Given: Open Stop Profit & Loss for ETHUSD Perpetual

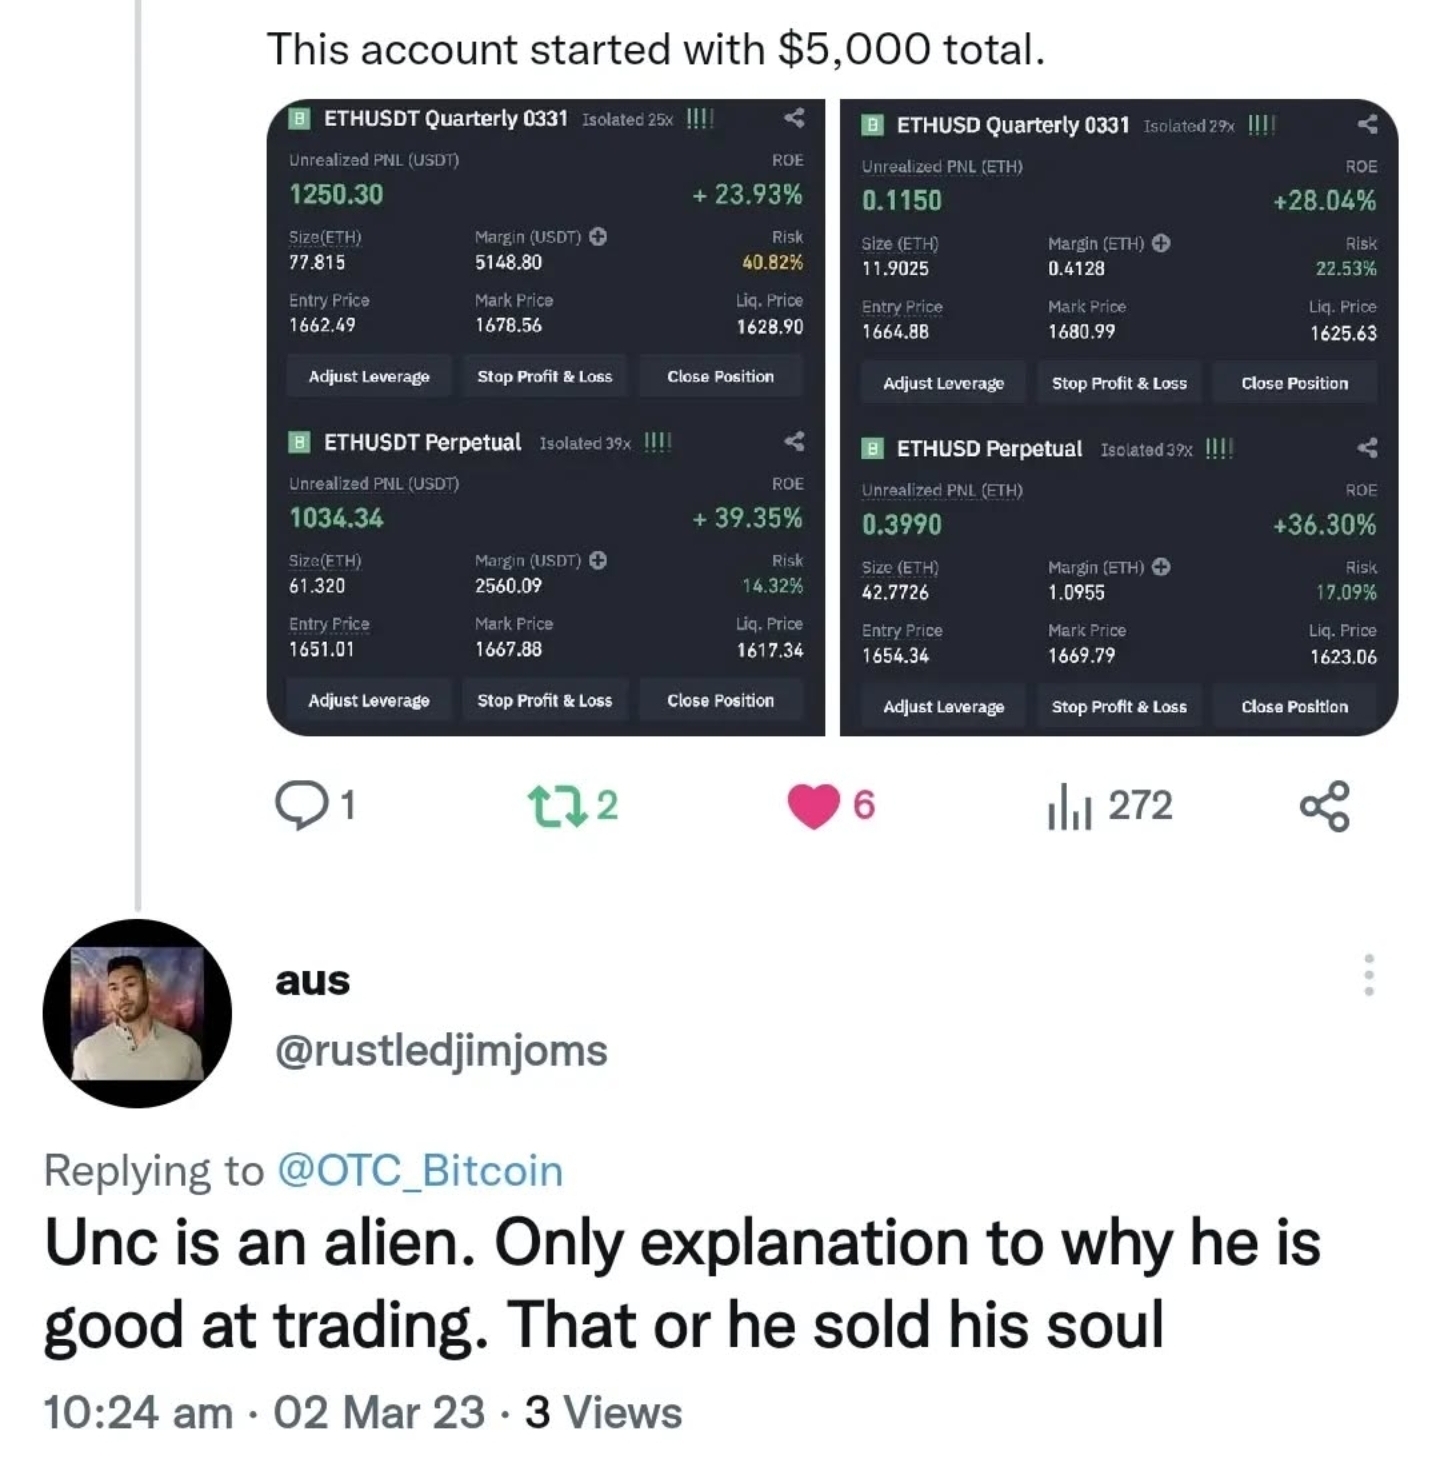Looking at the screenshot, I should 1119,707.
